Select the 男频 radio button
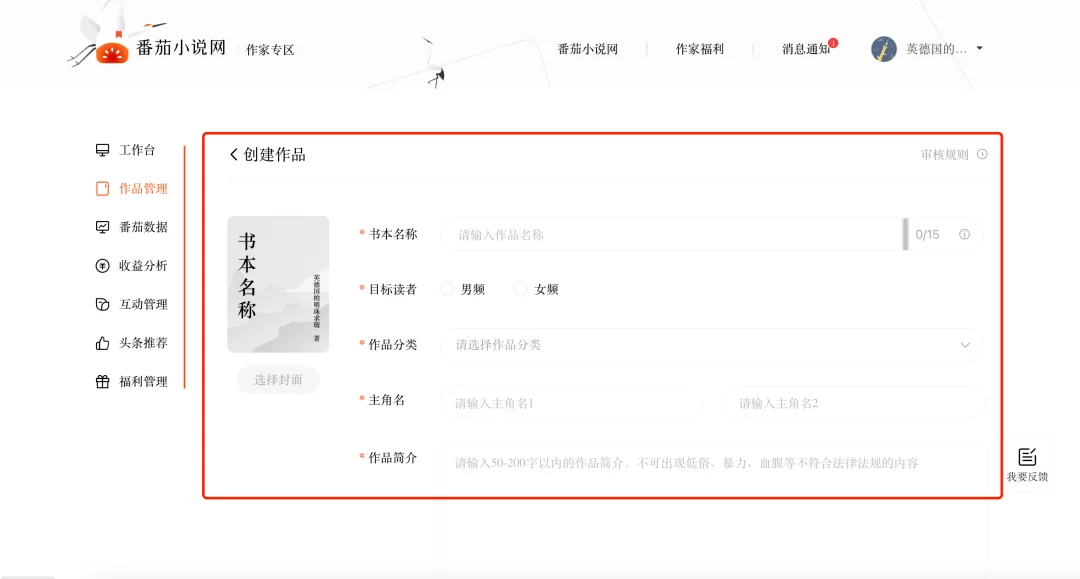 [x=447, y=289]
